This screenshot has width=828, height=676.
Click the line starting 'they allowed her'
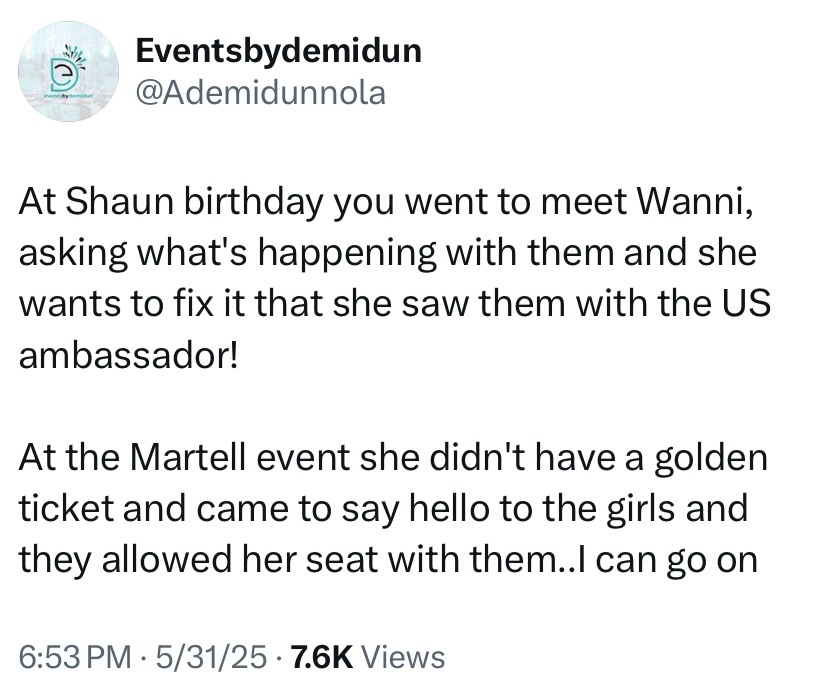point(388,560)
